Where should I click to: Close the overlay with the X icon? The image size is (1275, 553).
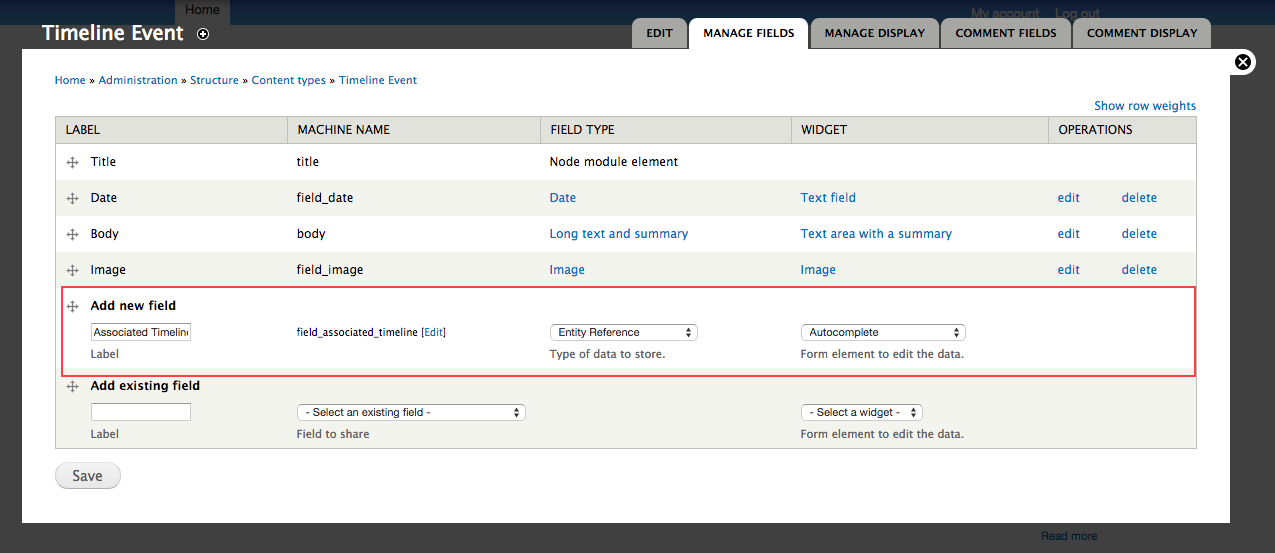[1243, 62]
